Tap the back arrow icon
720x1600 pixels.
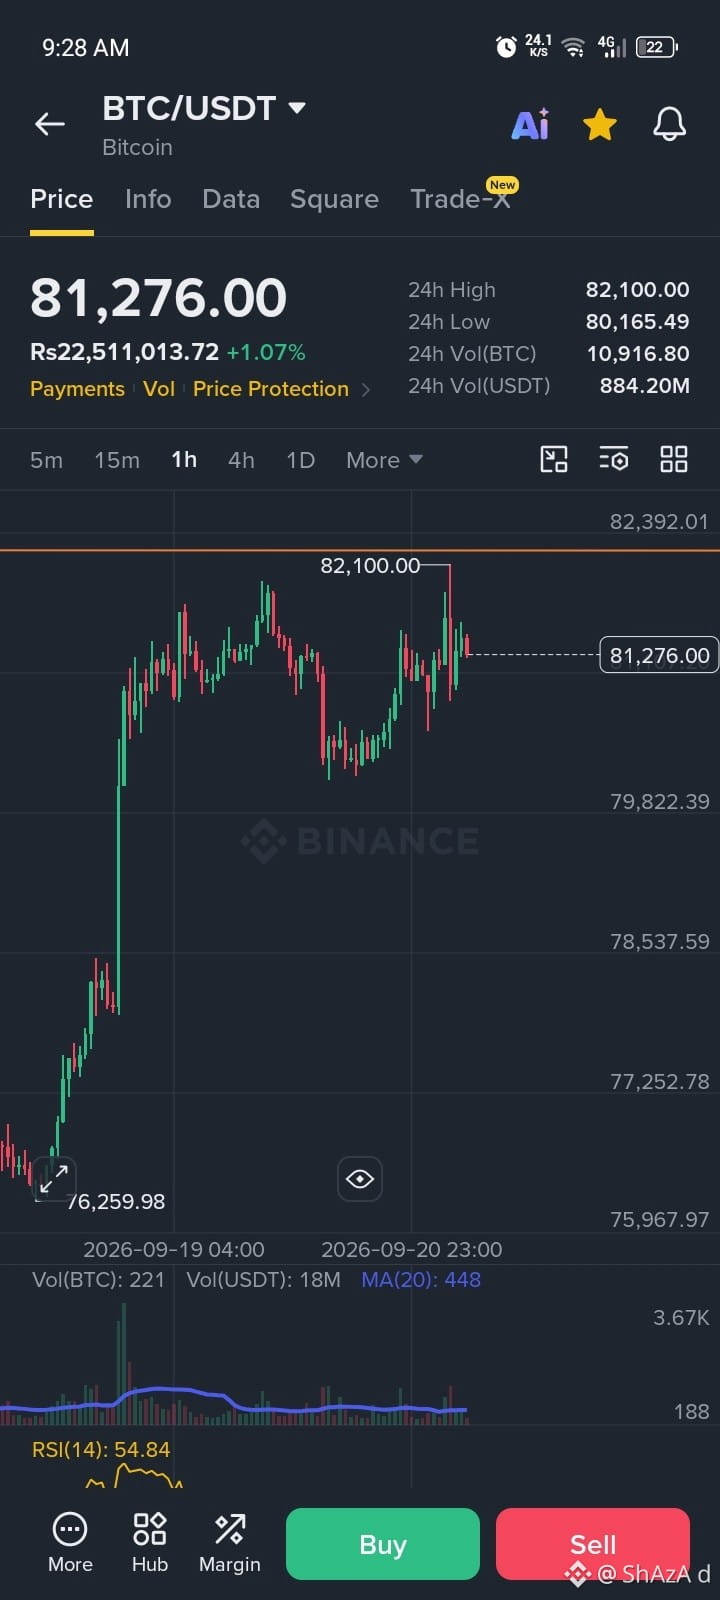50,124
